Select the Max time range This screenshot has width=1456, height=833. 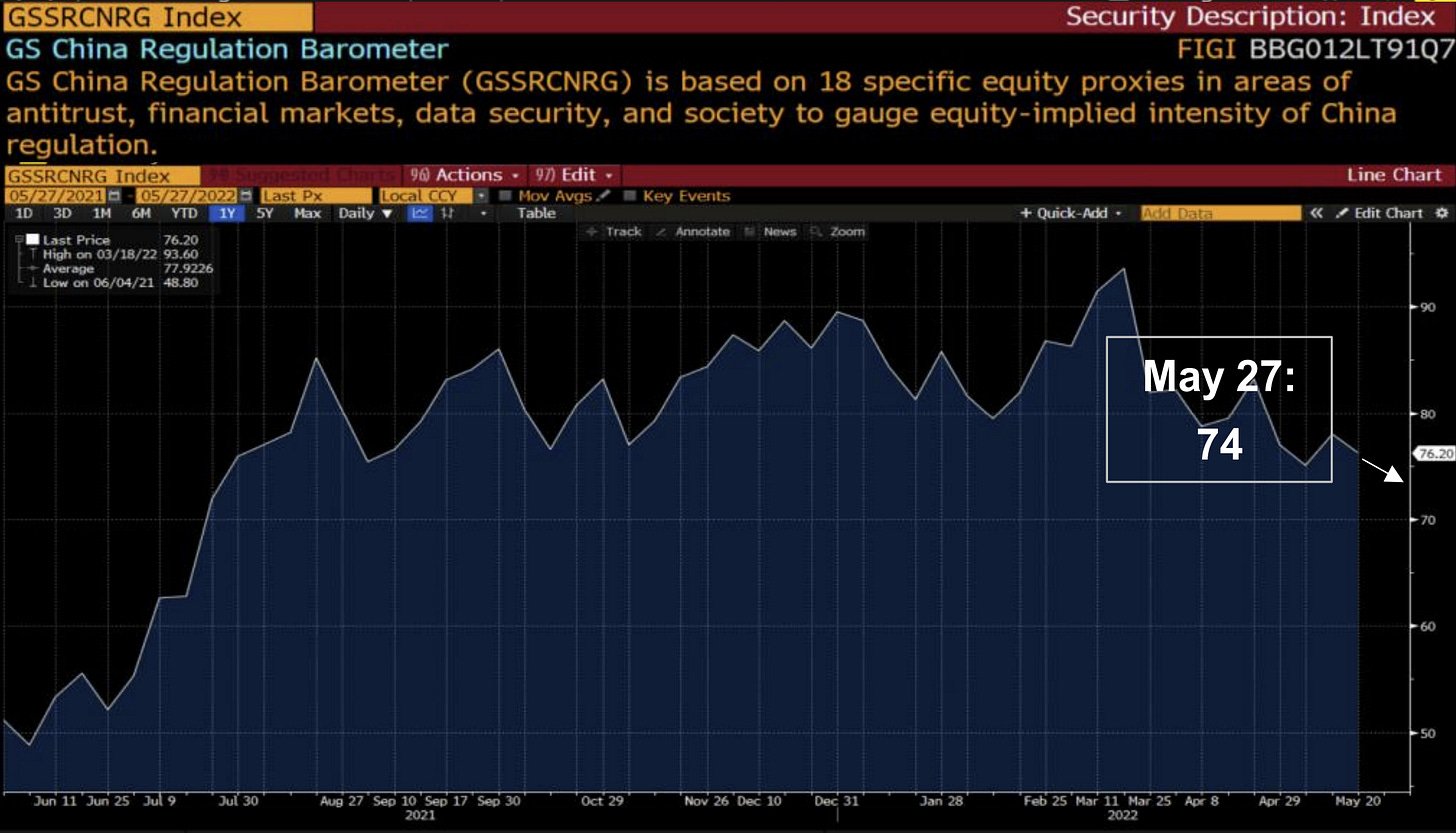tap(307, 213)
